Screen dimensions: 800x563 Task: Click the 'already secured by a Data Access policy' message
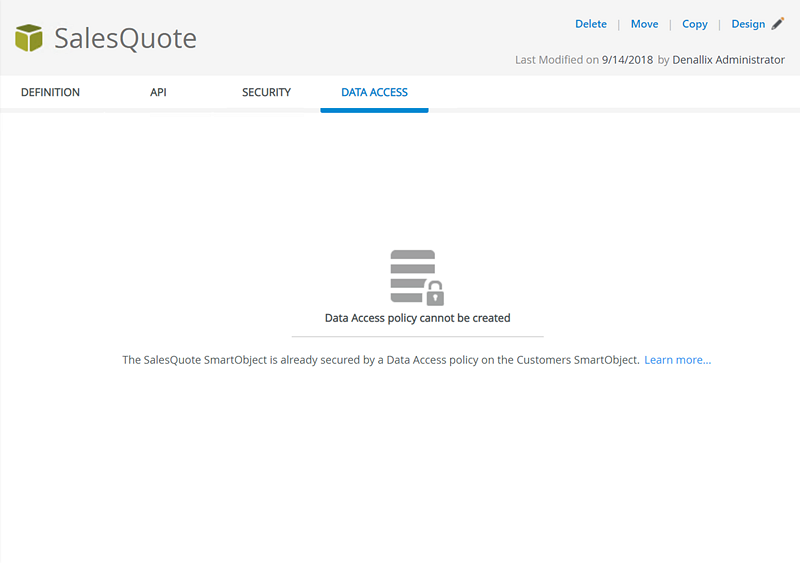(381, 360)
